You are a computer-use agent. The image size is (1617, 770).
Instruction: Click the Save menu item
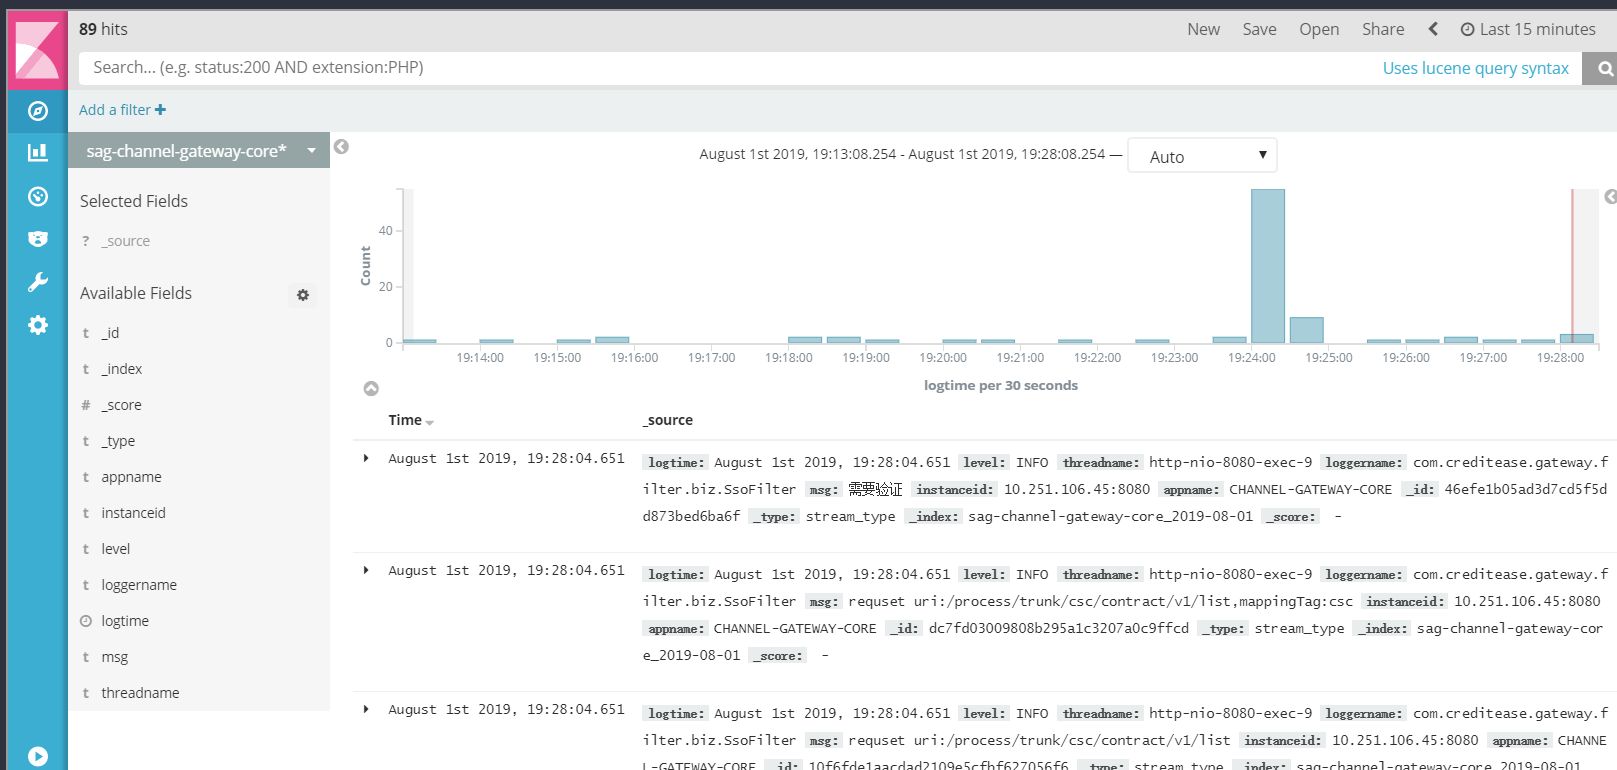pos(1259,29)
